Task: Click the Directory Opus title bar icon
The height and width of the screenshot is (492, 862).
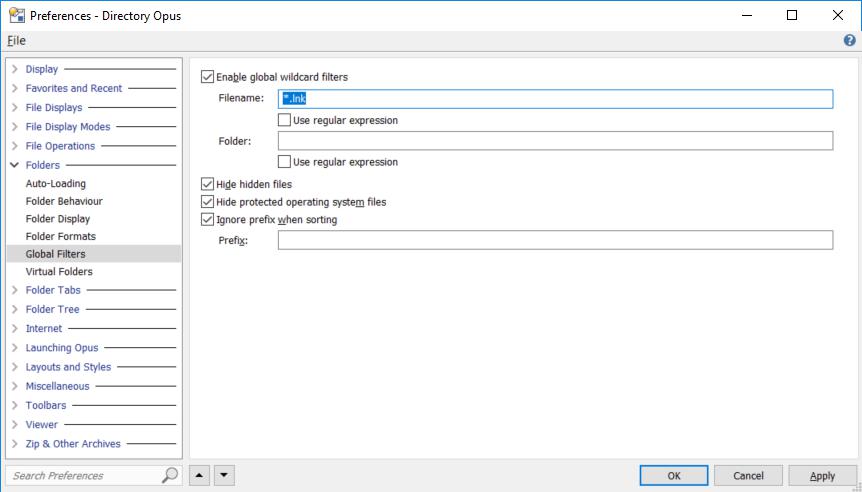Action: (16, 15)
